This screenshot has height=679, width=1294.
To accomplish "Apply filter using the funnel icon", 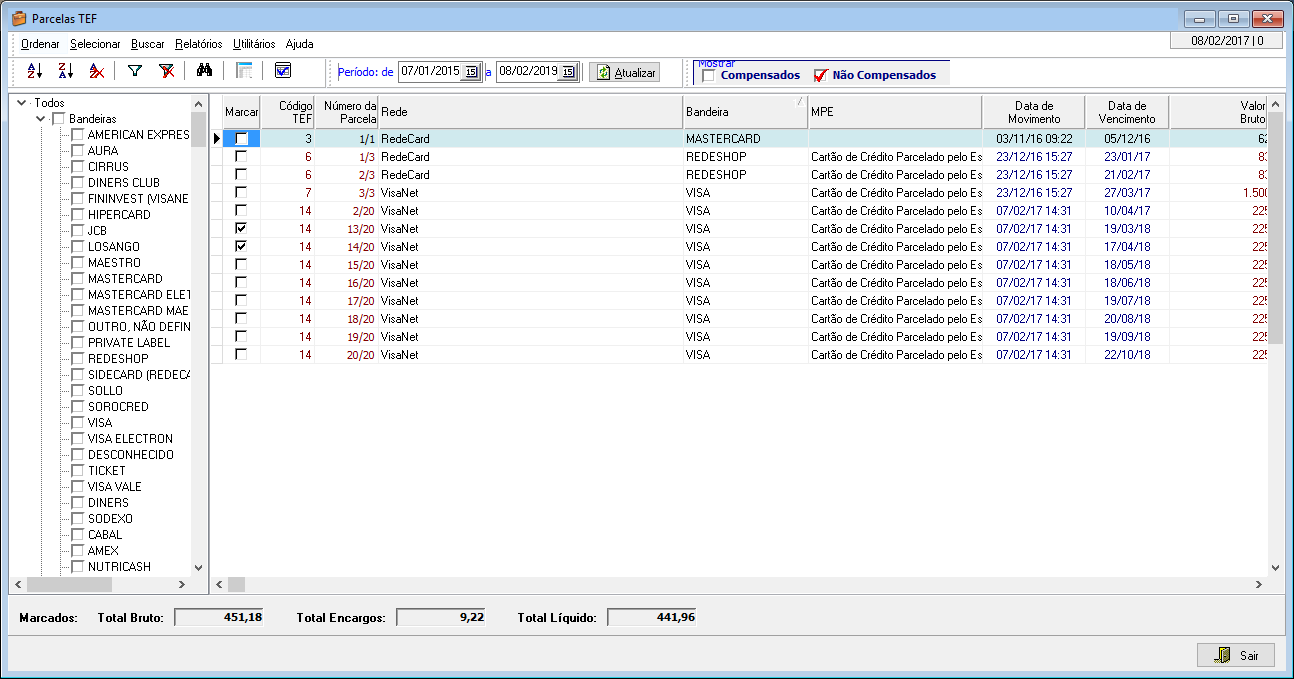I will [x=135, y=71].
